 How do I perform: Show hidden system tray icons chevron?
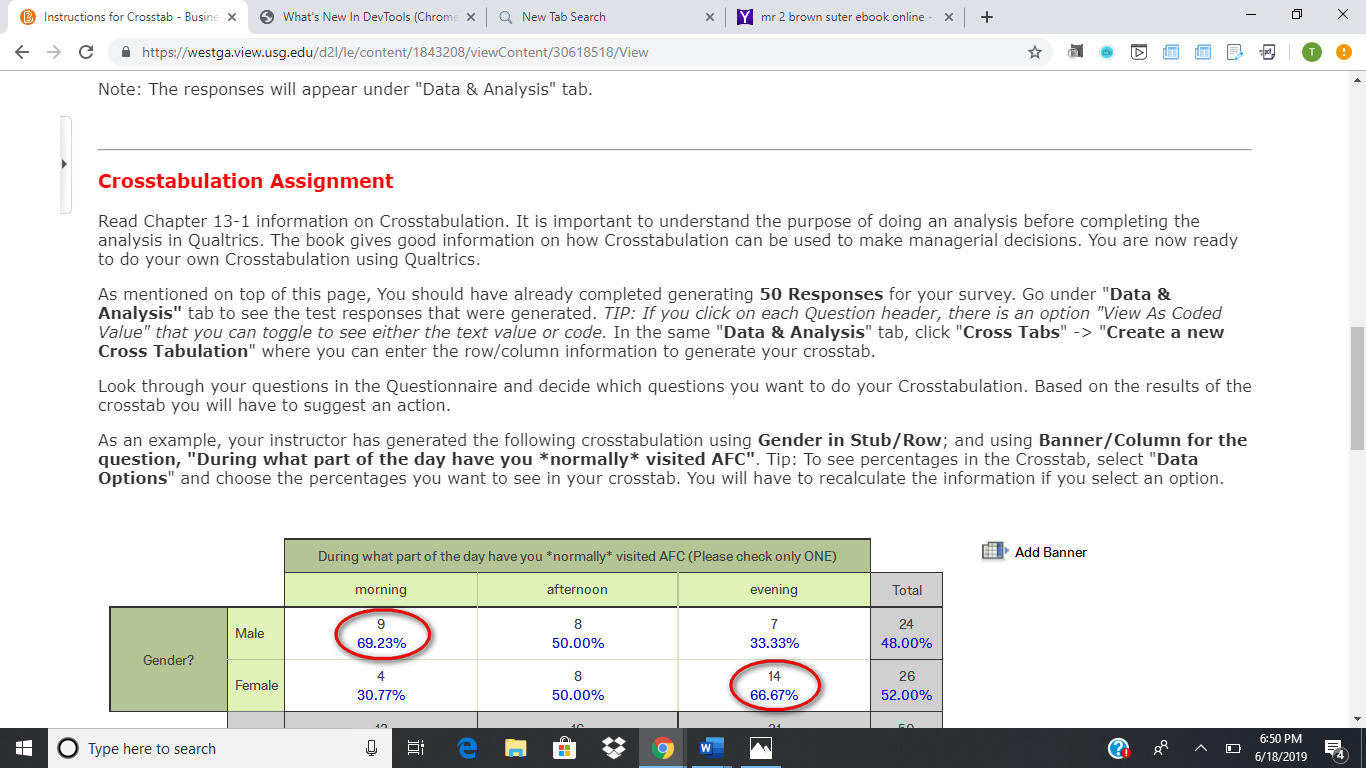click(1201, 748)
